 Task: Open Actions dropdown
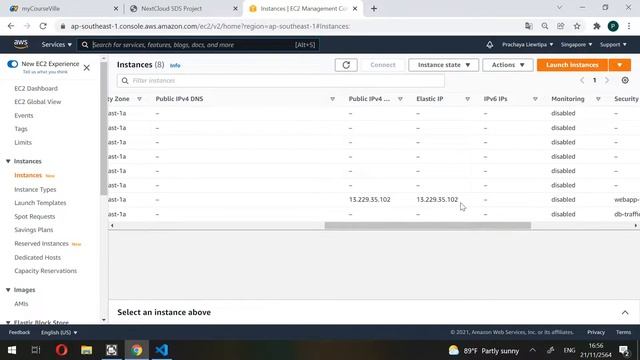[508, 65]
